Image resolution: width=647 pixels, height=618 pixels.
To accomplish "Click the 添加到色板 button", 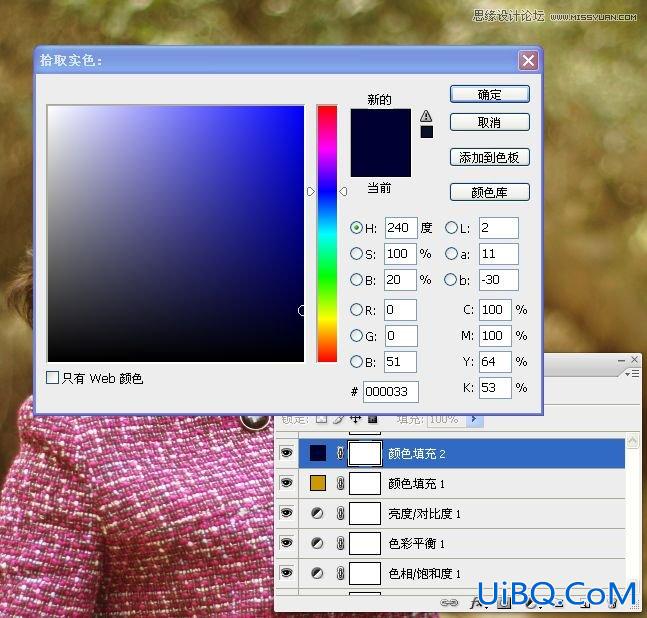I will coord(489,157).
